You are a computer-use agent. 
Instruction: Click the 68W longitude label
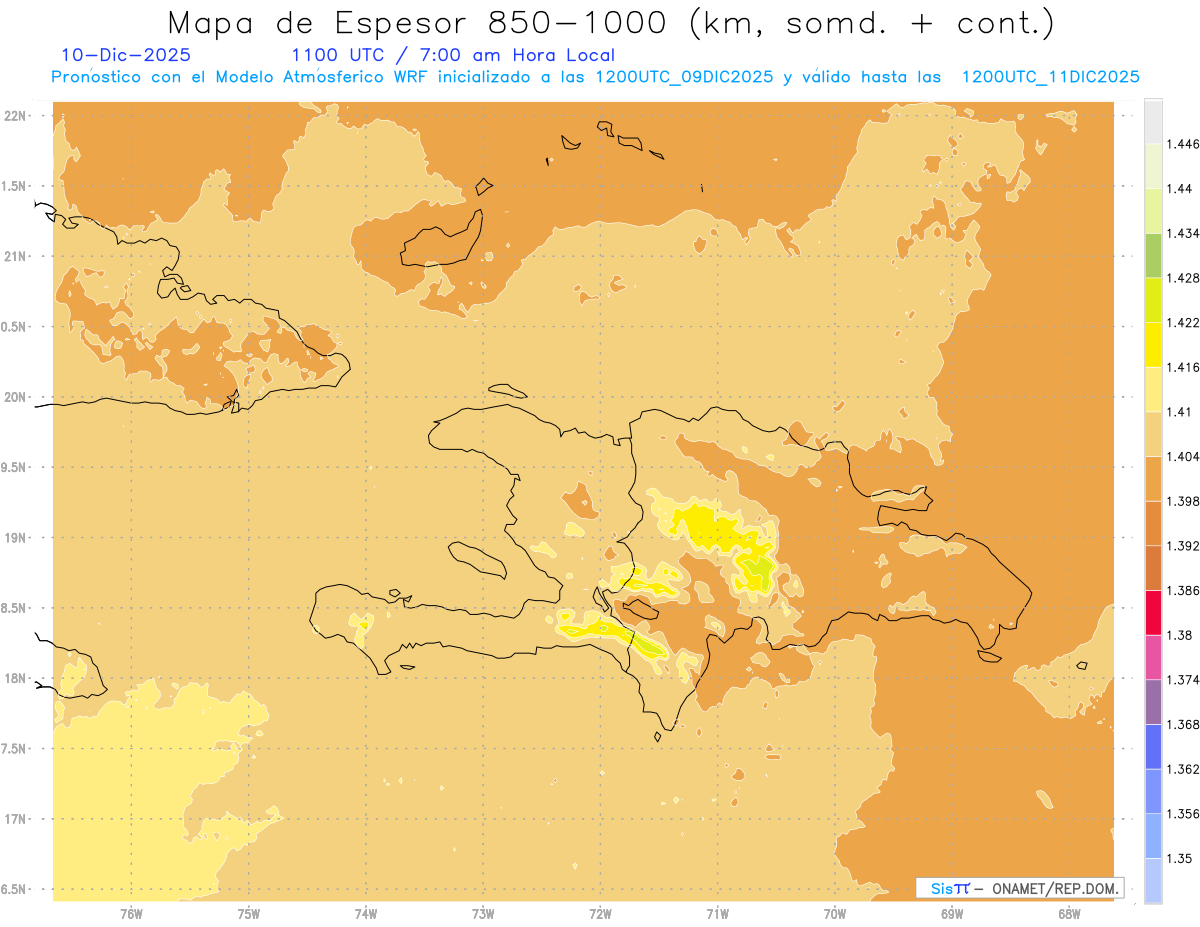click(1069, 914)
